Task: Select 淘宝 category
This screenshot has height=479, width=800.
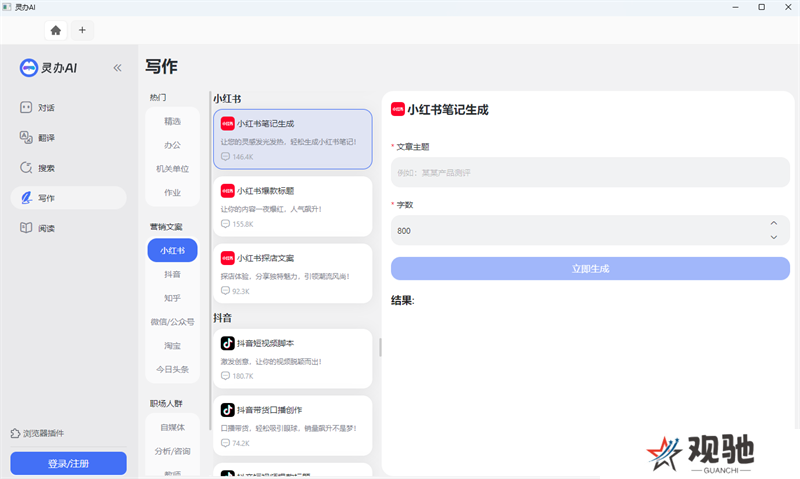Action: [x=172, y=346]
